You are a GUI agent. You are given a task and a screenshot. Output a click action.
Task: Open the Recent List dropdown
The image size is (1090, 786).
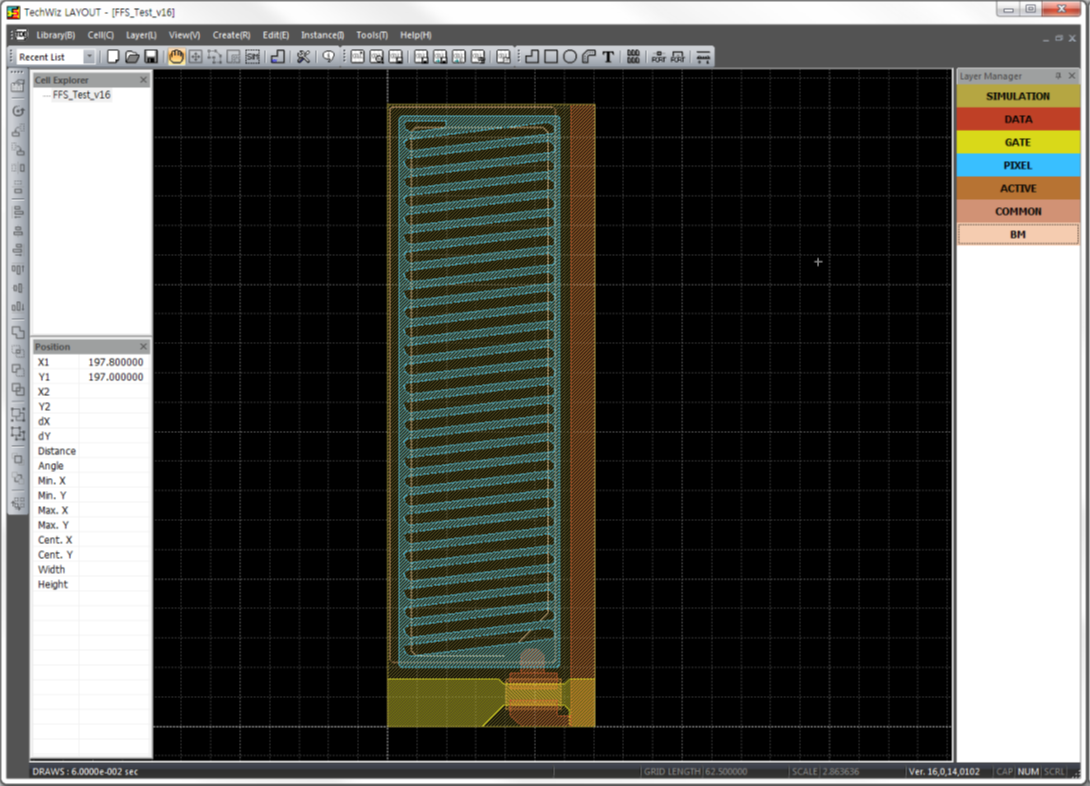point(89,57)
